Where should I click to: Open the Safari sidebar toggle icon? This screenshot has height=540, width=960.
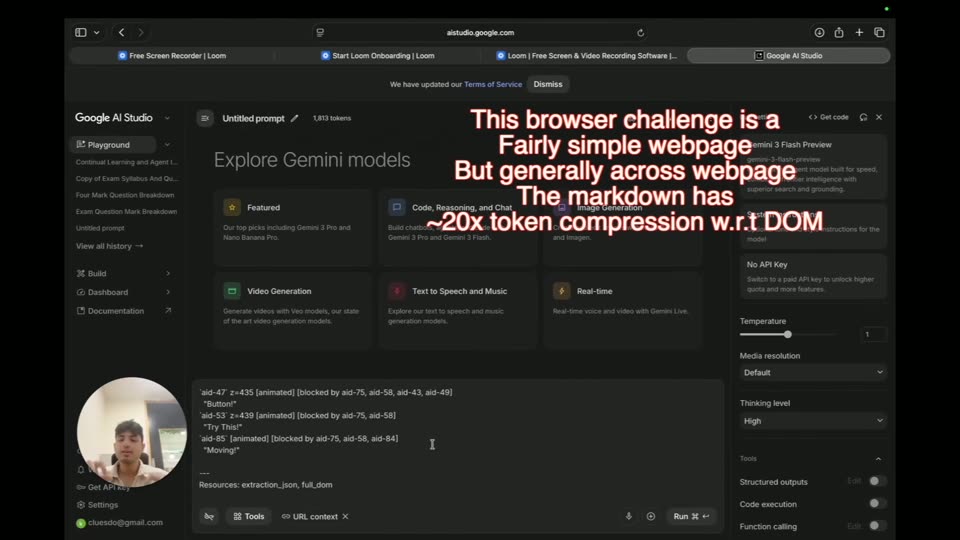pos(81,32)
